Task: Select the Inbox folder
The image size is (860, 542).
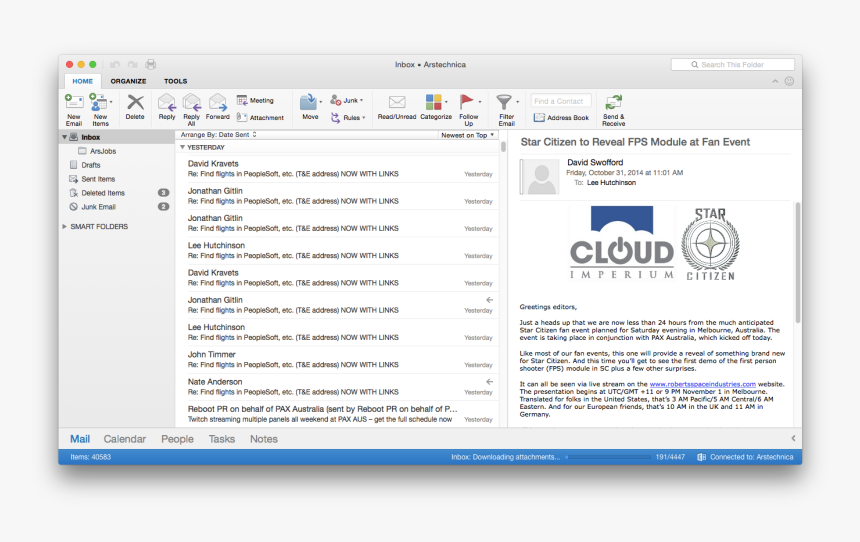Action: pyautogui.click(x=116, y=137)
